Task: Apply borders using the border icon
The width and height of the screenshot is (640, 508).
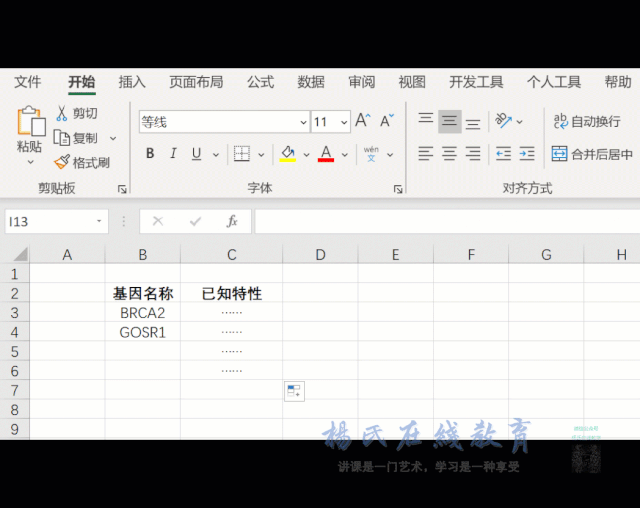Action: click(242, 154)
